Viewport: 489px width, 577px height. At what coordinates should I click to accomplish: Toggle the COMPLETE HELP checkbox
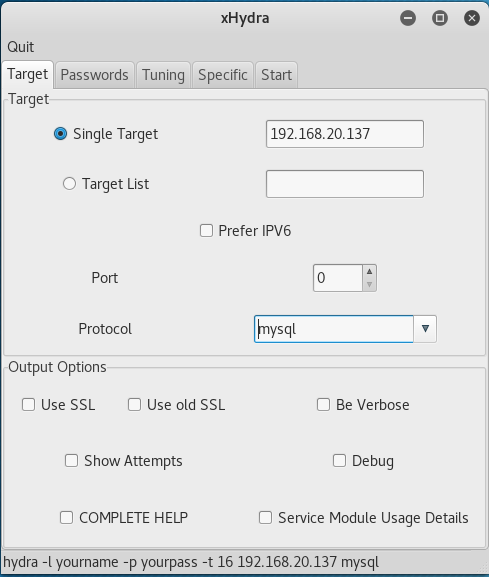[66, 517]
